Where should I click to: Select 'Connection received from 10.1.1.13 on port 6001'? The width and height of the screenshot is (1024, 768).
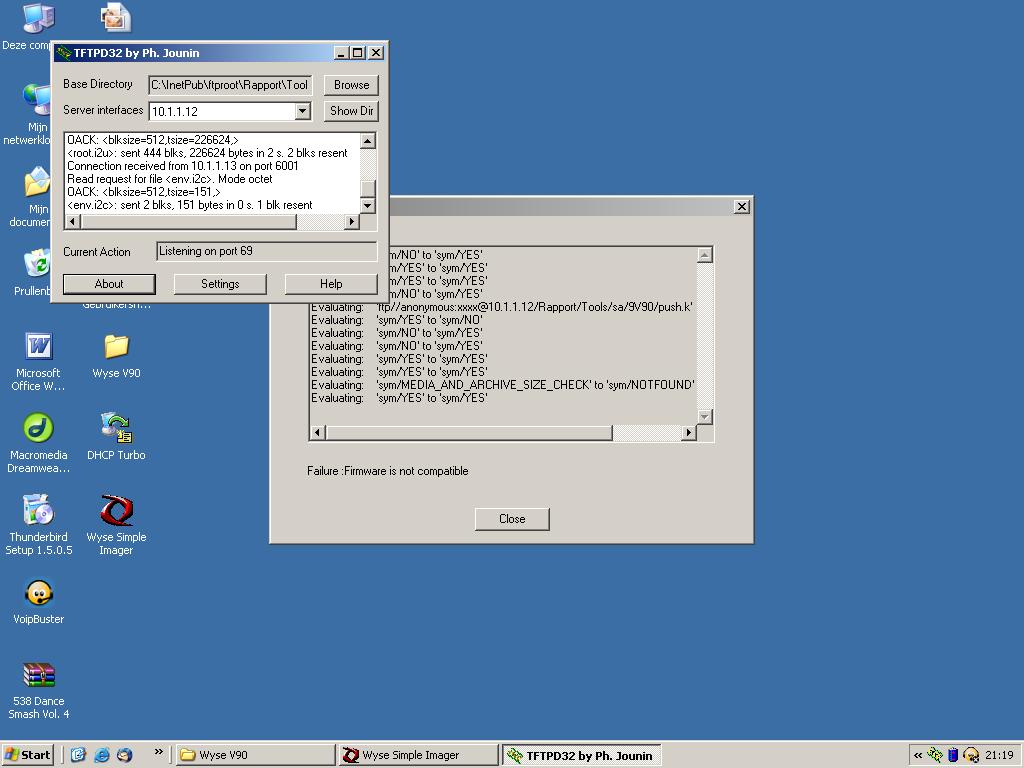tap(183, 166)
